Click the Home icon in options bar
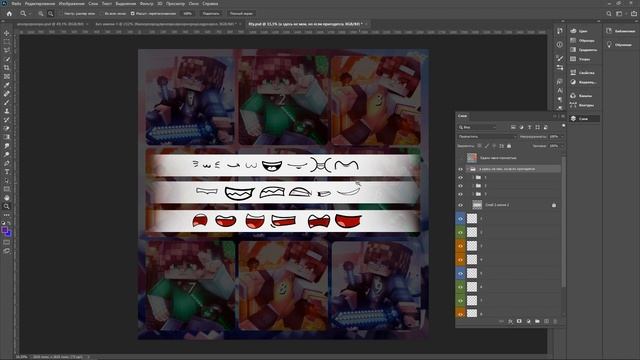 (9, 13)
